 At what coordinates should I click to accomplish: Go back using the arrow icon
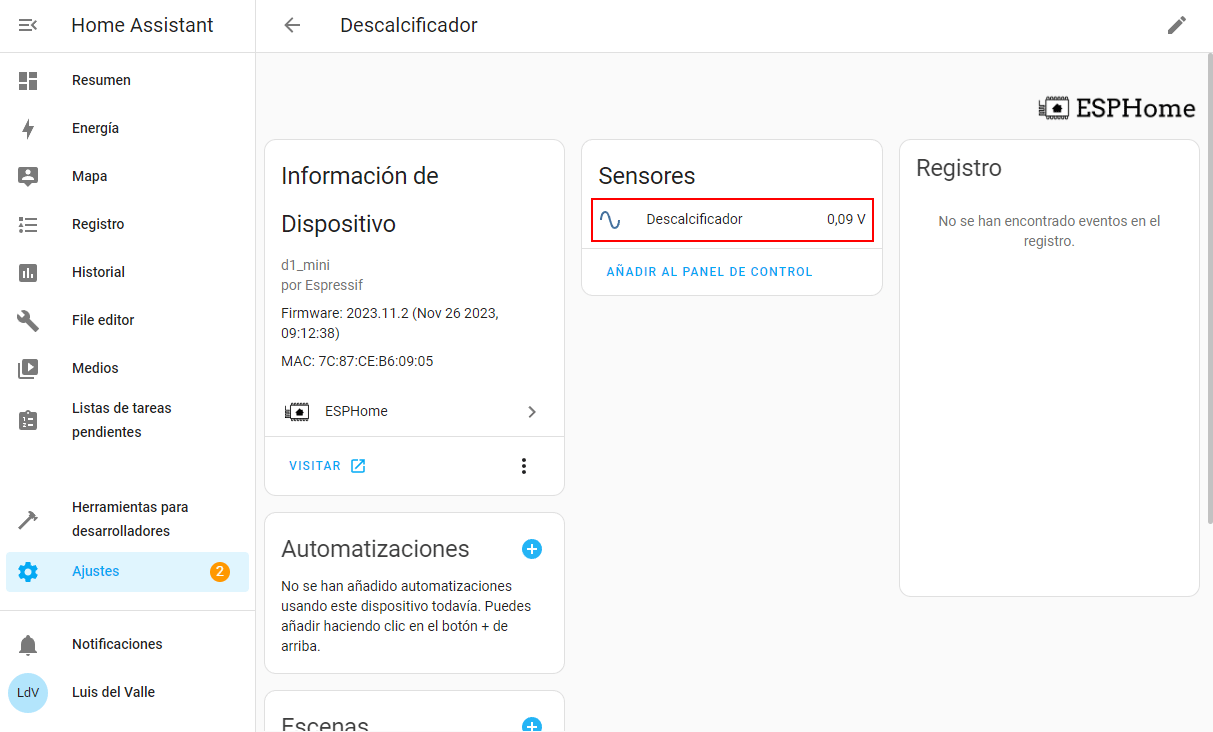point(292,25)
